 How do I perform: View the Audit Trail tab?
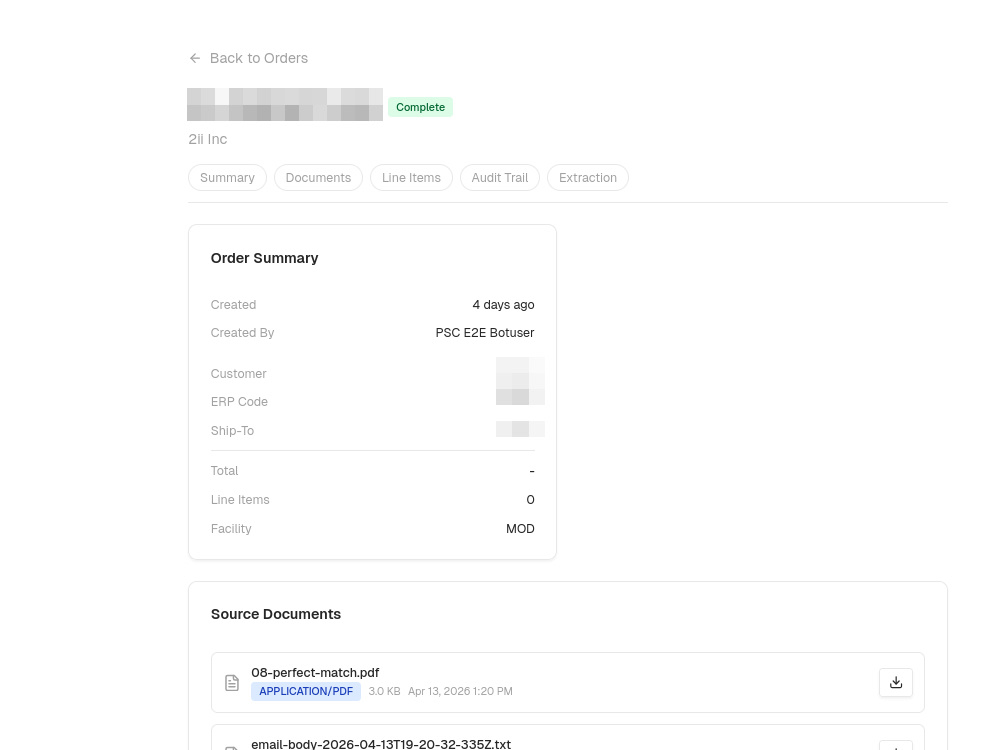(500, 177)
